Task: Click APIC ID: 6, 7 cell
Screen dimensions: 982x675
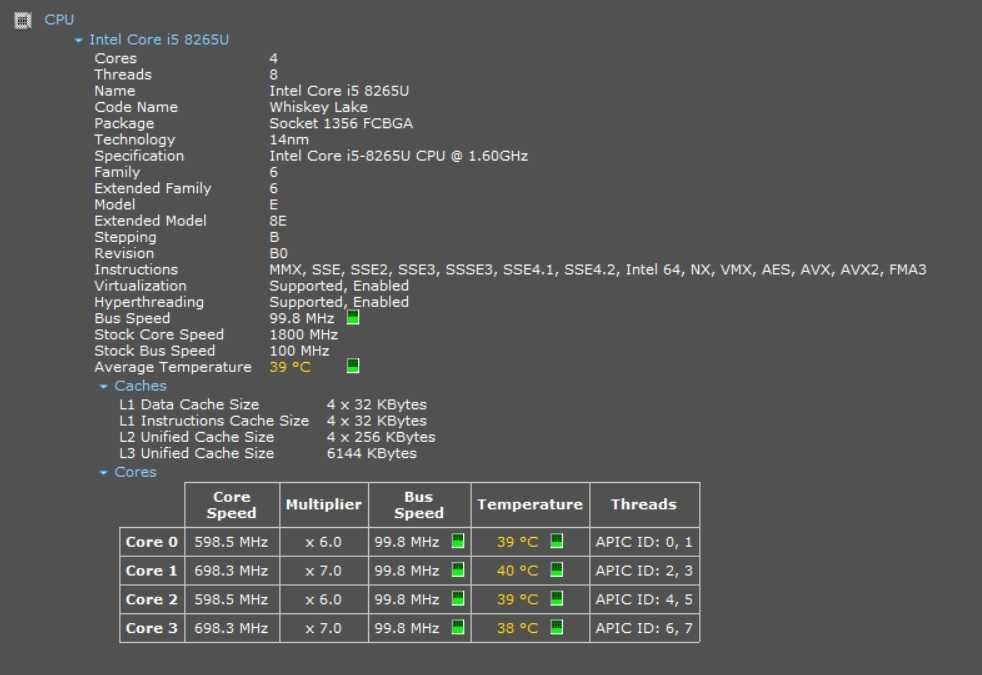Action: (x=644, y=629)
